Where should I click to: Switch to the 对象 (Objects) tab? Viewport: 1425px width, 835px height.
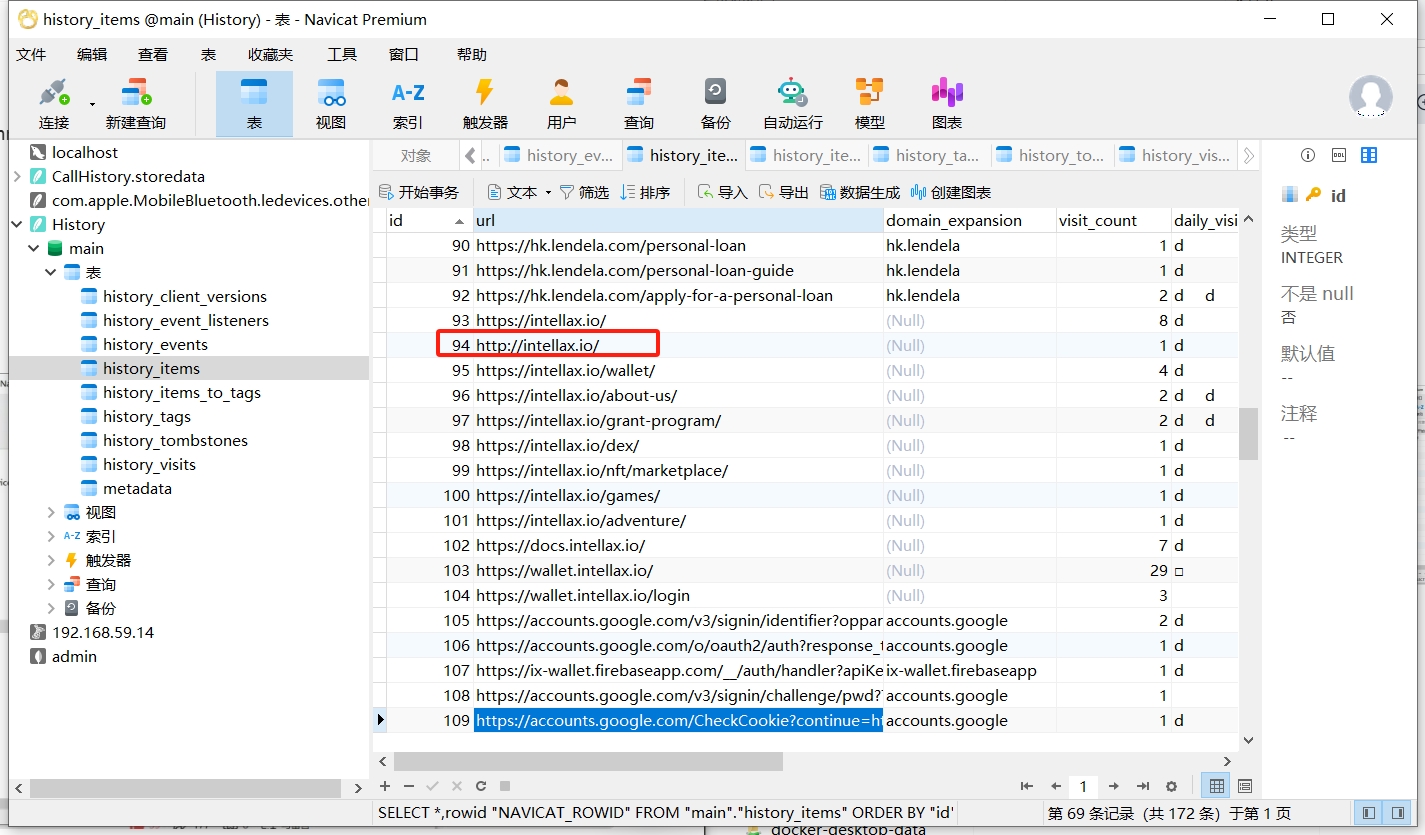pyautogui.click(x=416, y=155)
